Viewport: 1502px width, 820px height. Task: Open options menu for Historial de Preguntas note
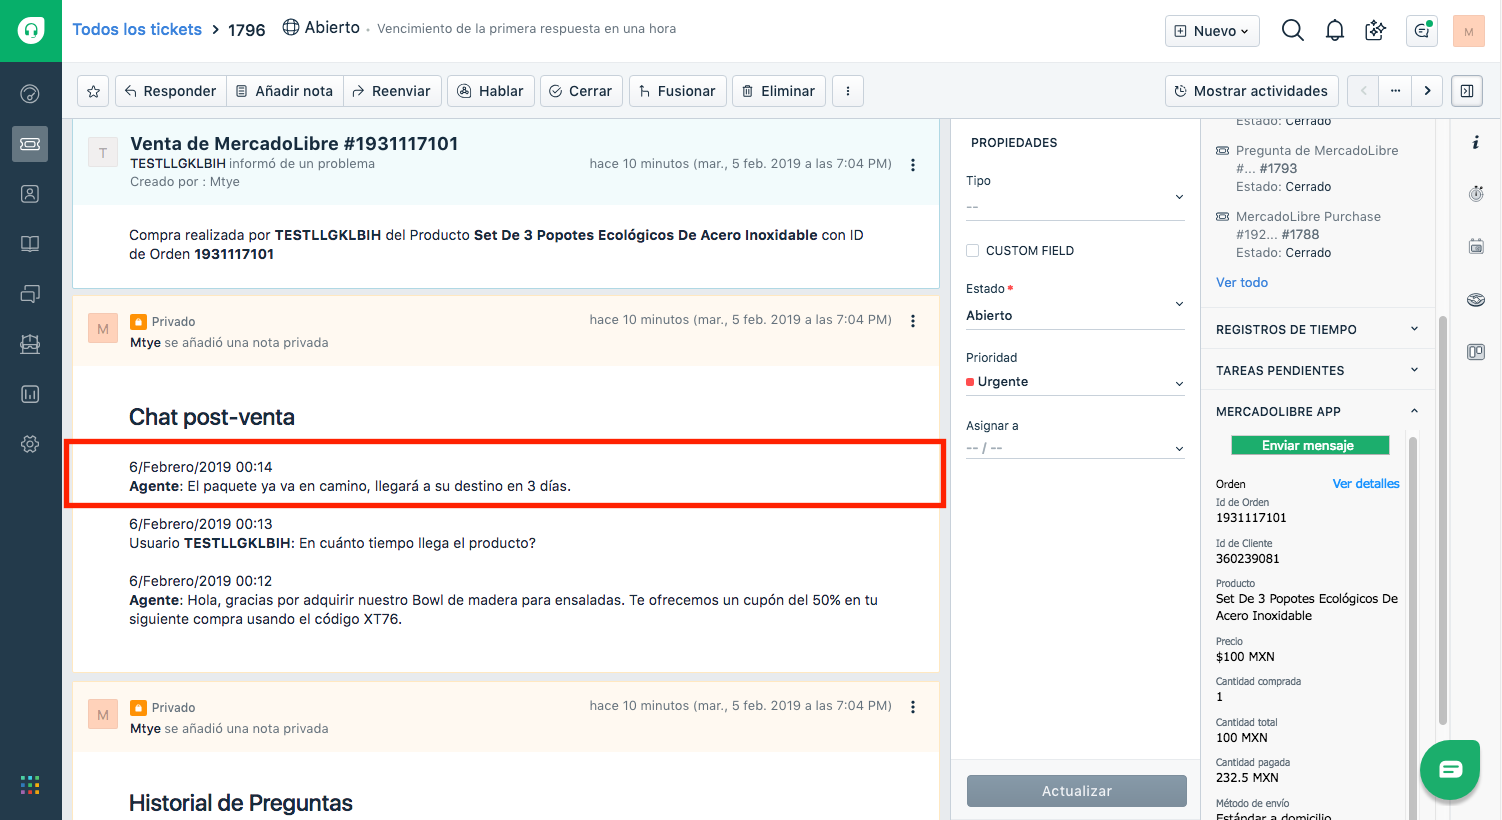pos(913,707)
